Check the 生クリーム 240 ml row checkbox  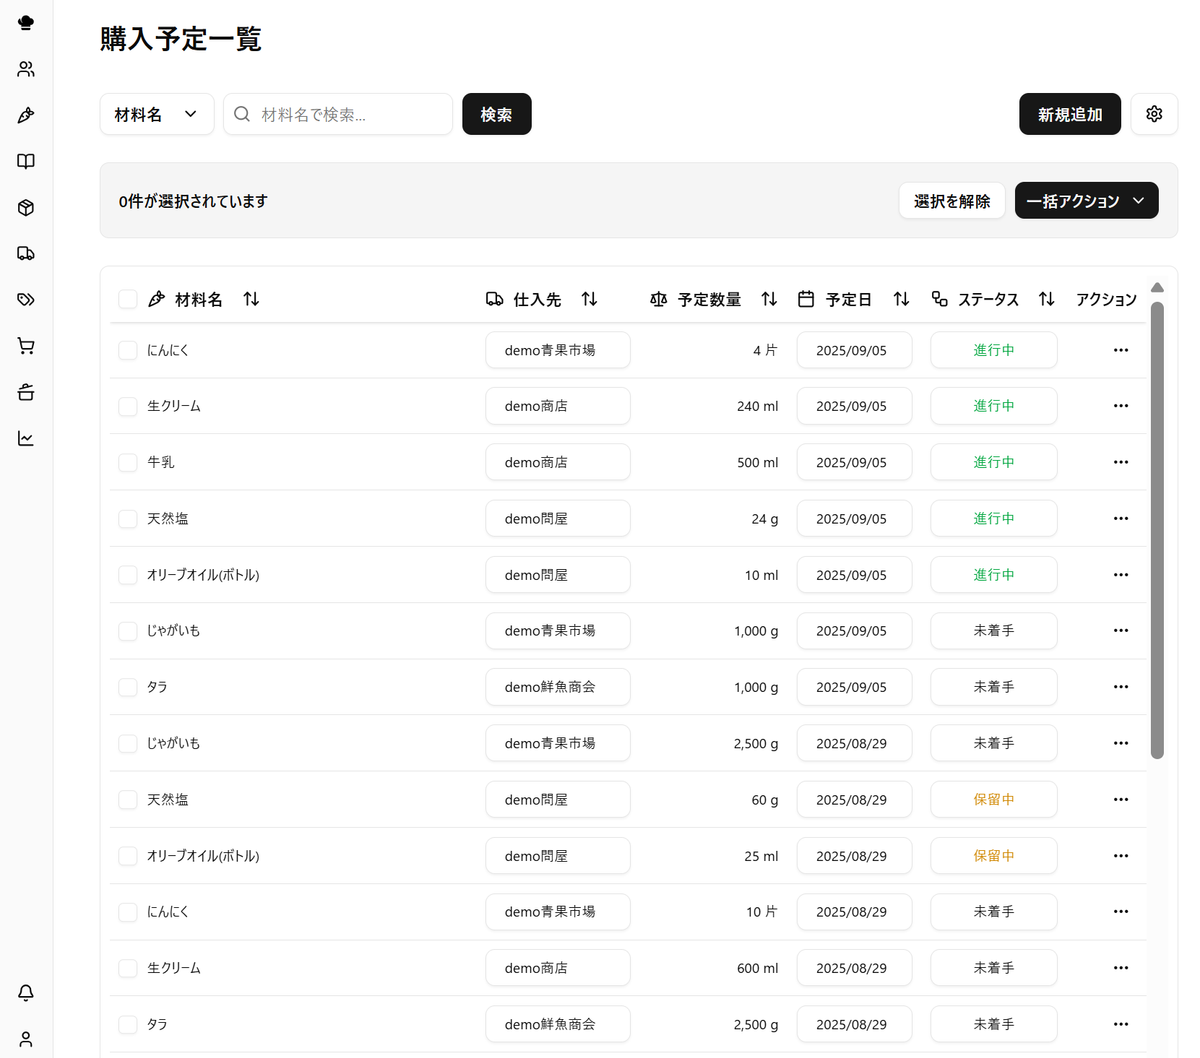pos(128,406)
